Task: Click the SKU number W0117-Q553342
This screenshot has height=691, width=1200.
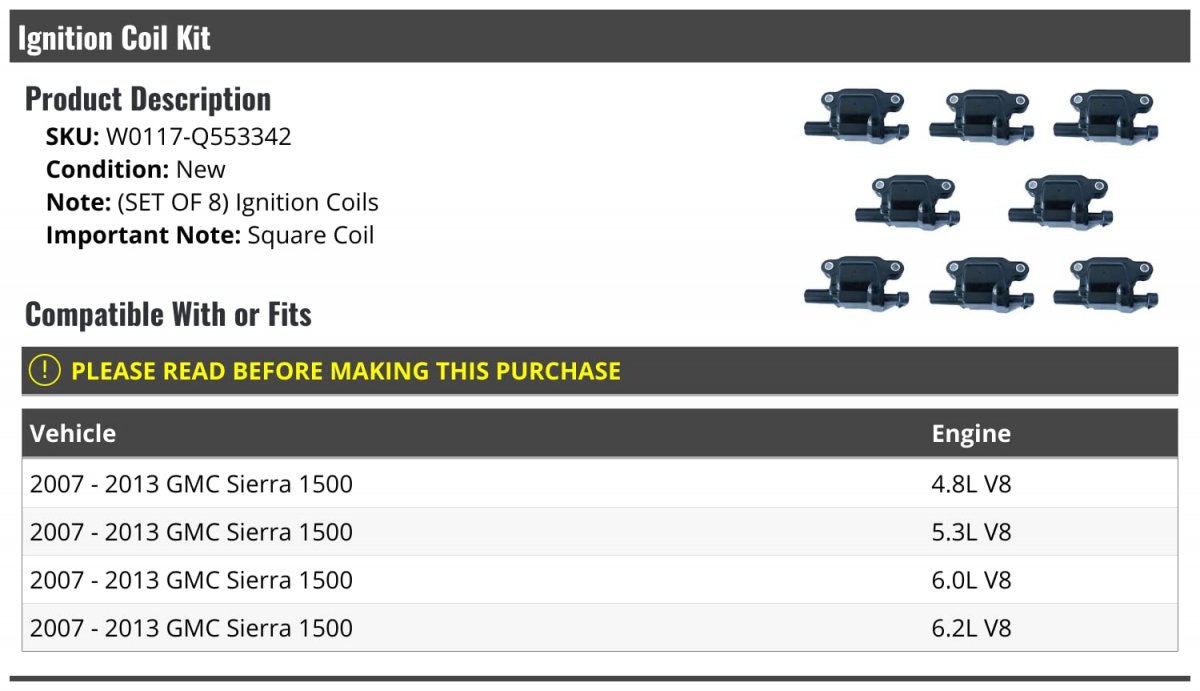Action: [199, 136]
